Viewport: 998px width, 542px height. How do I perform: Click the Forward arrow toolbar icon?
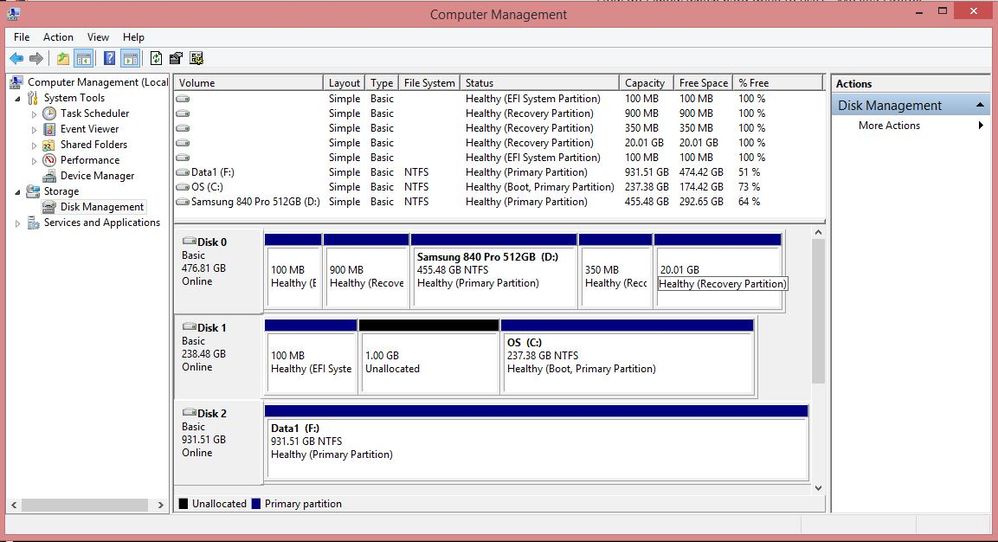tap(36, 59)
